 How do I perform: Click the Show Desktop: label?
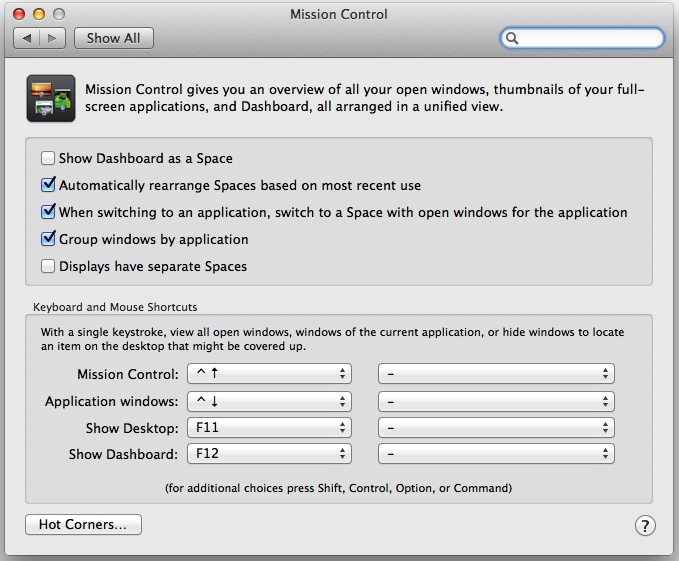tap(132, 428)
